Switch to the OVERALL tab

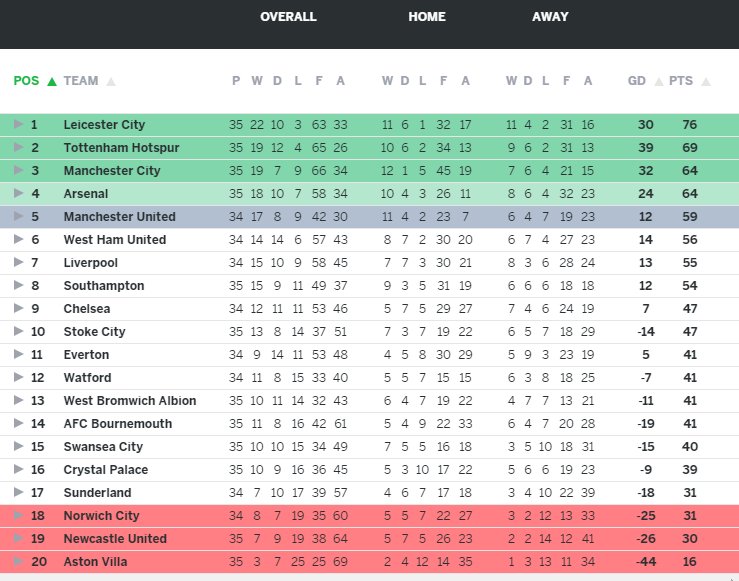pos(288,17)
